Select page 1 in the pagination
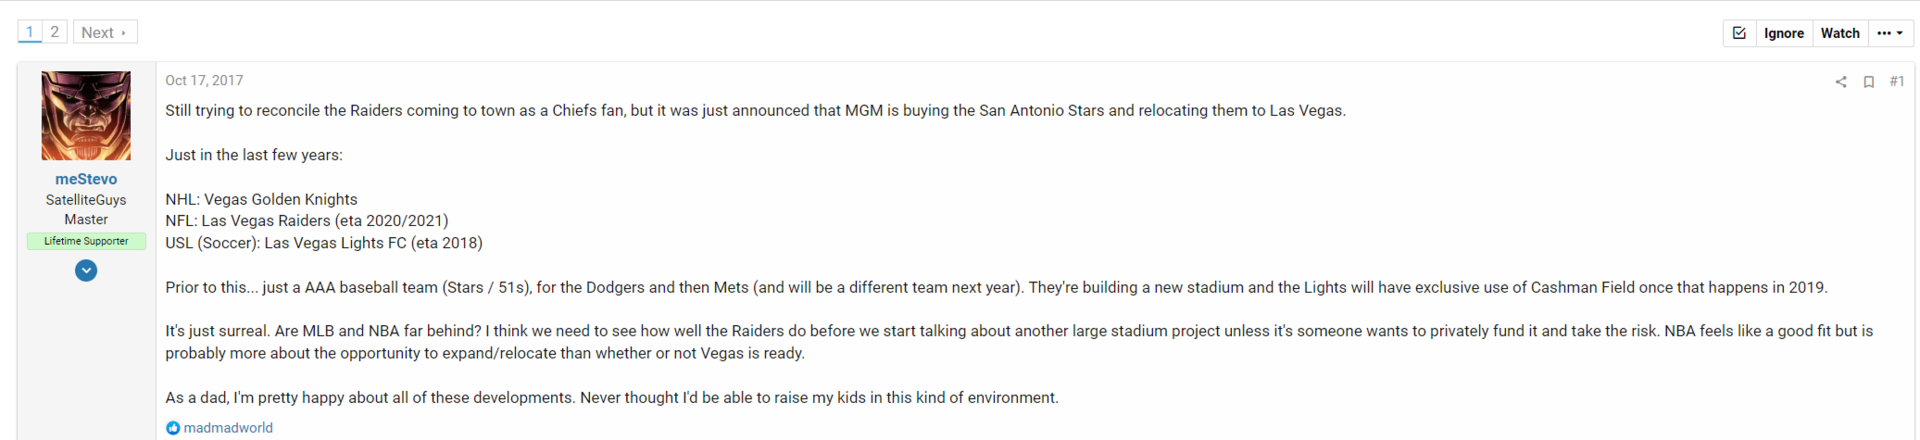Viewport: 1920px width, 440px height. tap(30, 32)
